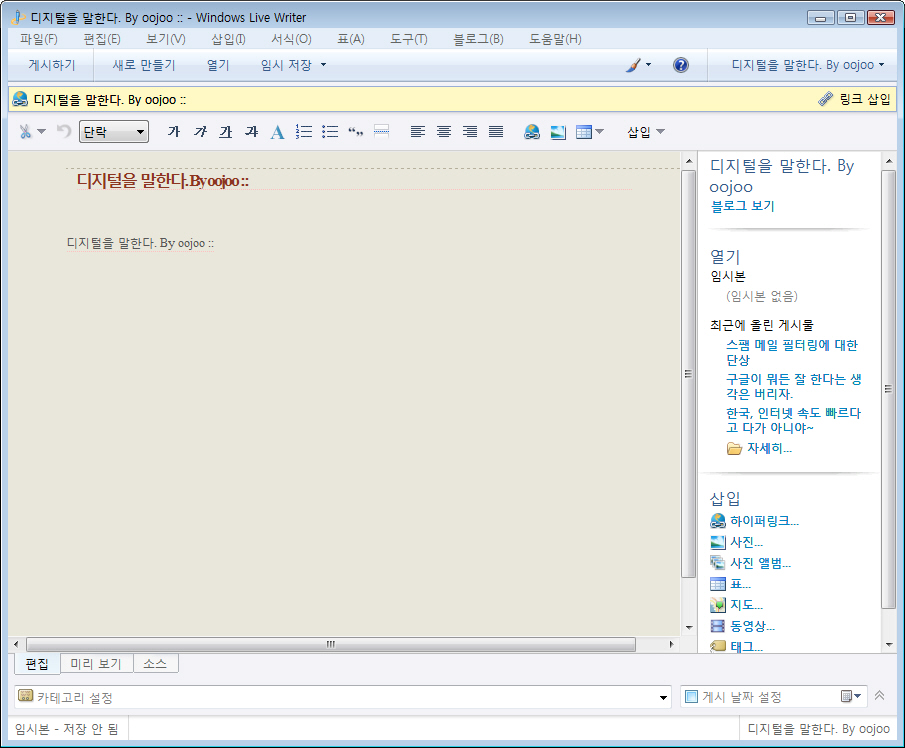Click the 열기 toolbar button

(x=218, y=65)
